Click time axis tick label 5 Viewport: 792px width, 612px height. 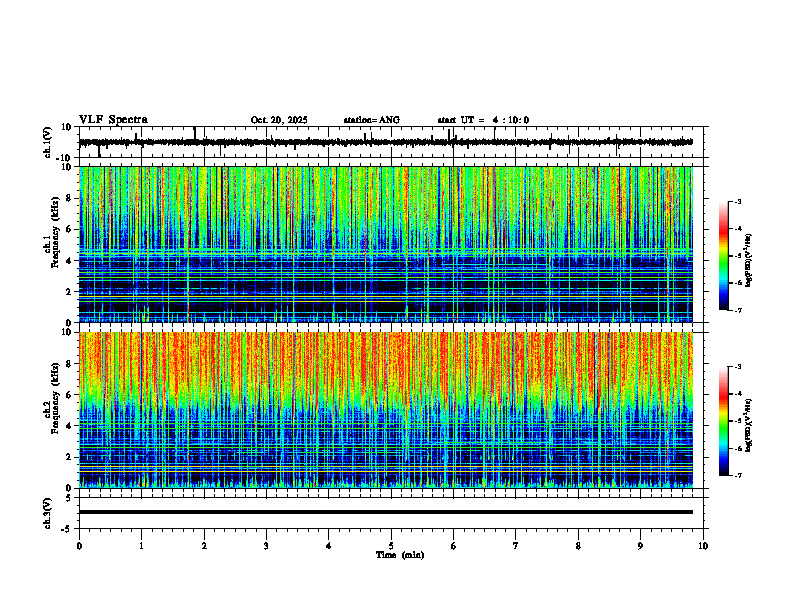391,546
